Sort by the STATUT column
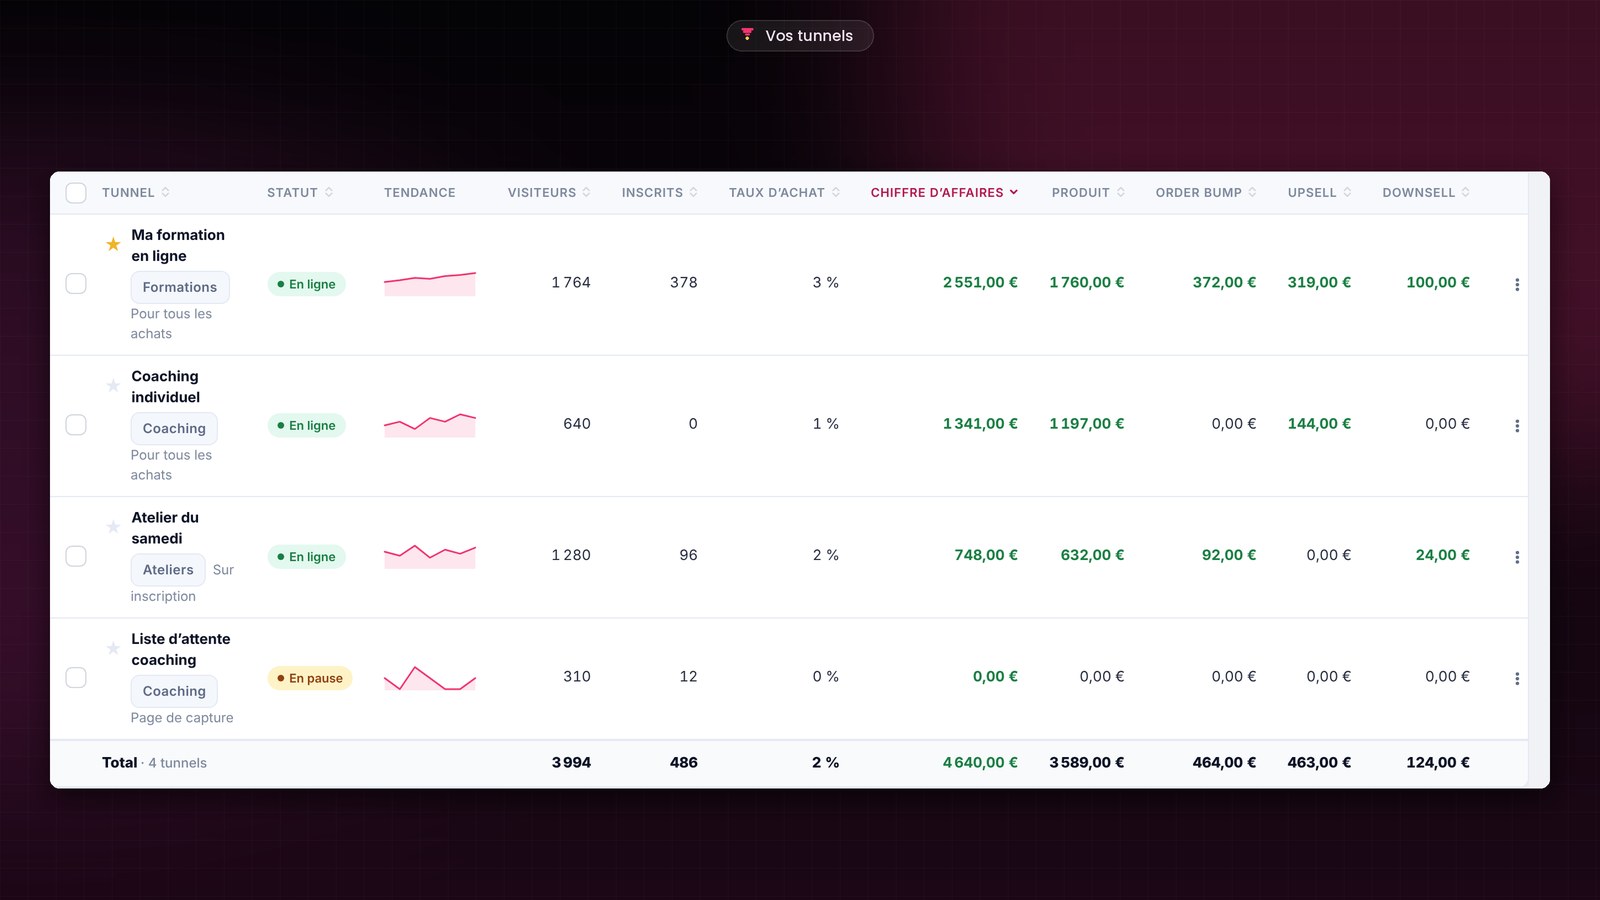 coord(300,193)
